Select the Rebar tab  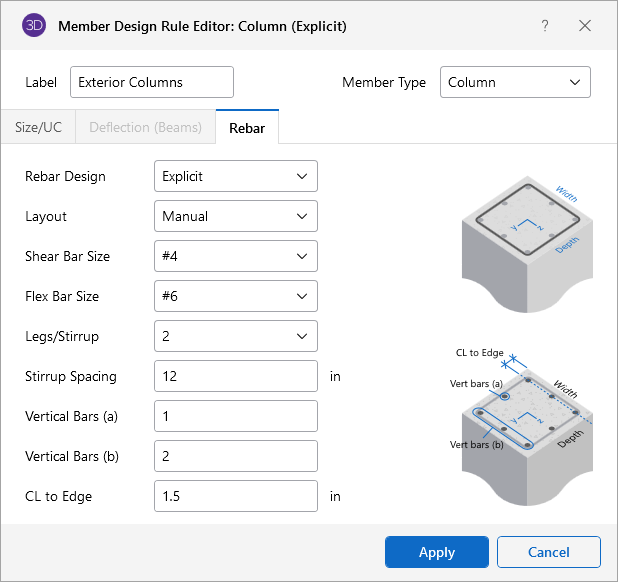click(x=247, y=127)
